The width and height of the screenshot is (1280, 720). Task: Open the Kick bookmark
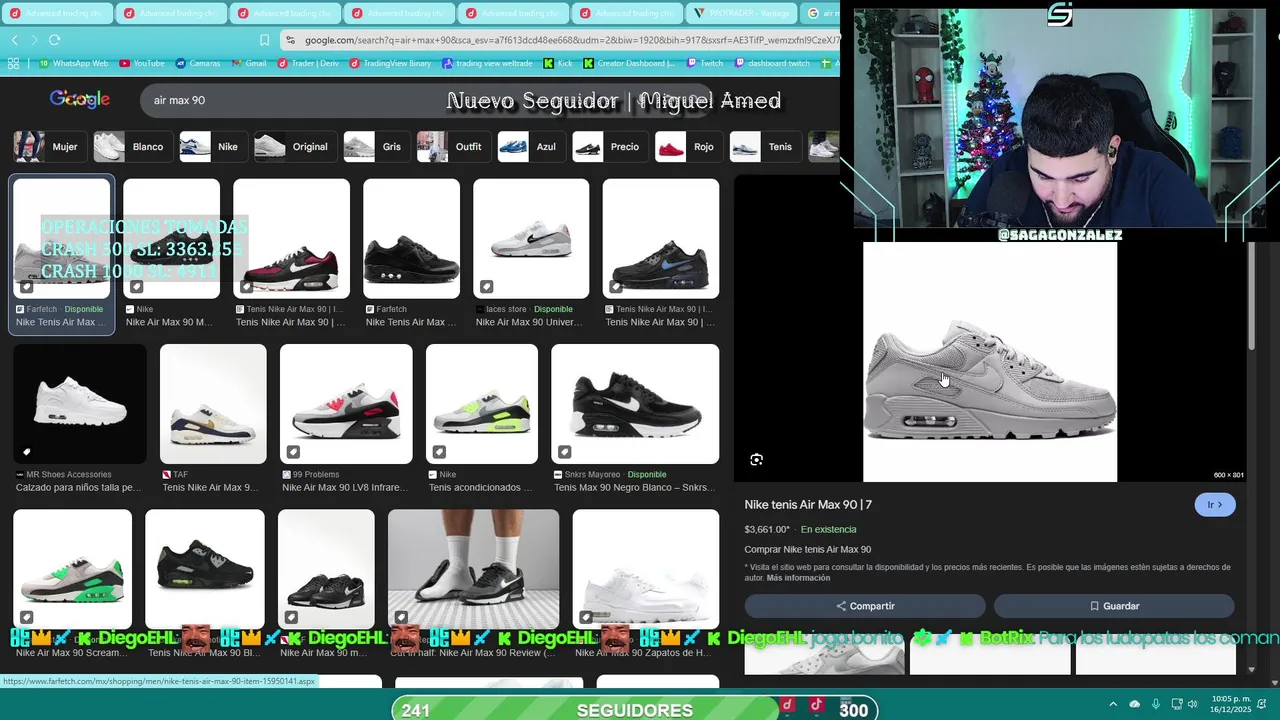point(558,63)
